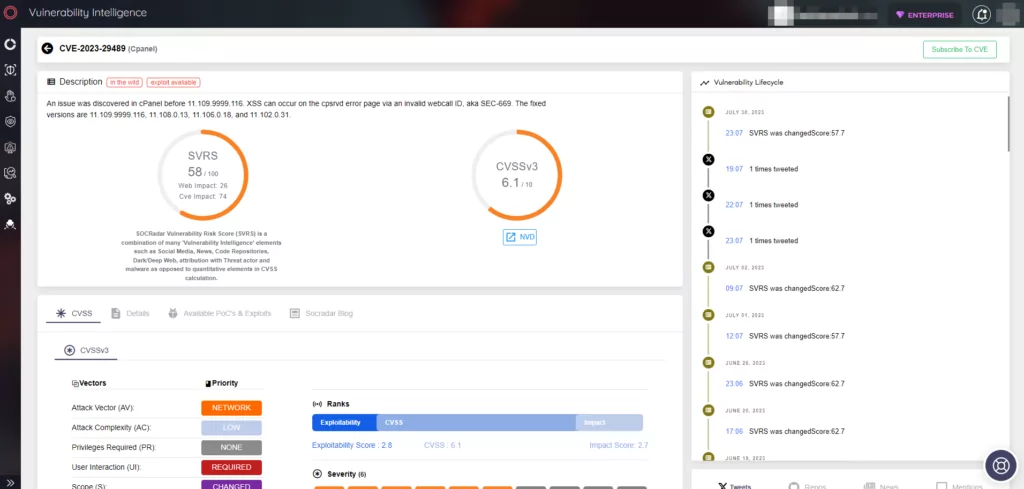Click the Description section icon

pyautogui.click(x=51, y=82)
